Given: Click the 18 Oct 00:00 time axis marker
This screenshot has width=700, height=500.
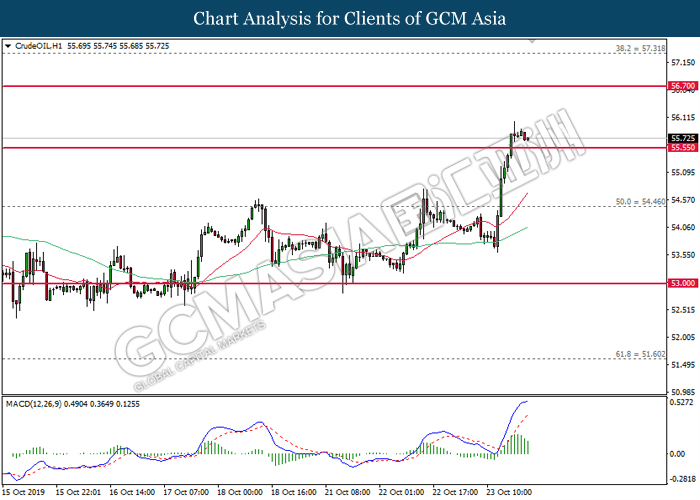Looking at the screenshot, I should click(x=240, y=492).
